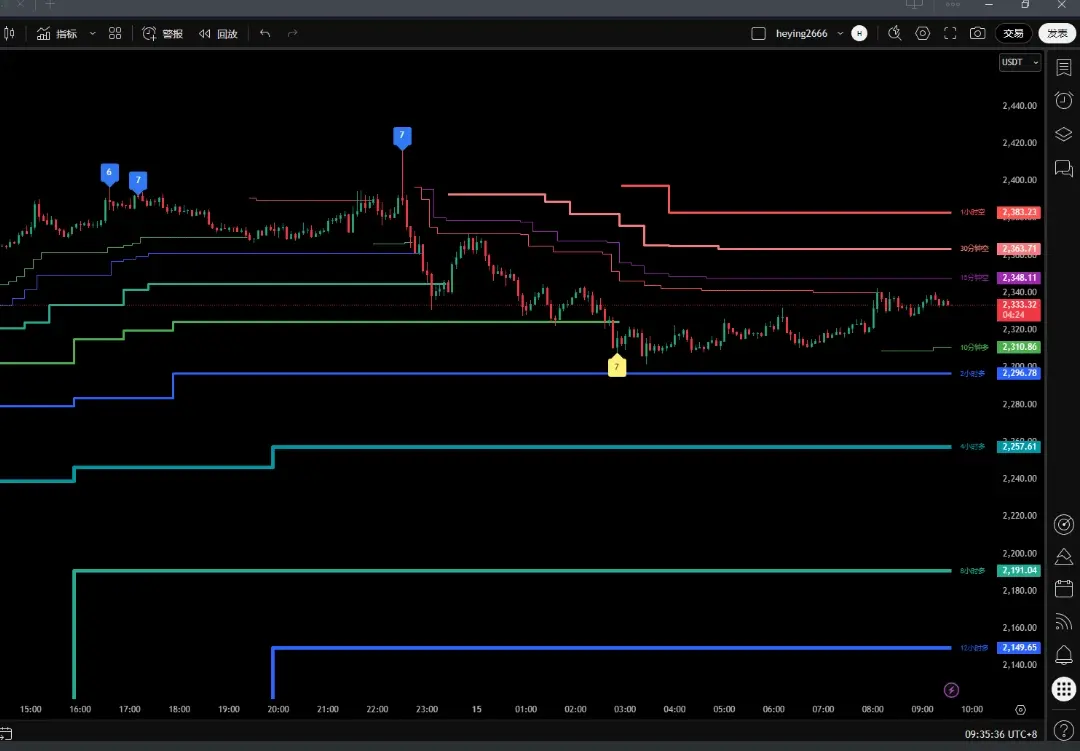Click the 2,383.23 red price label
This screenshot has width=1080, height=751.
pos(1019,212)
